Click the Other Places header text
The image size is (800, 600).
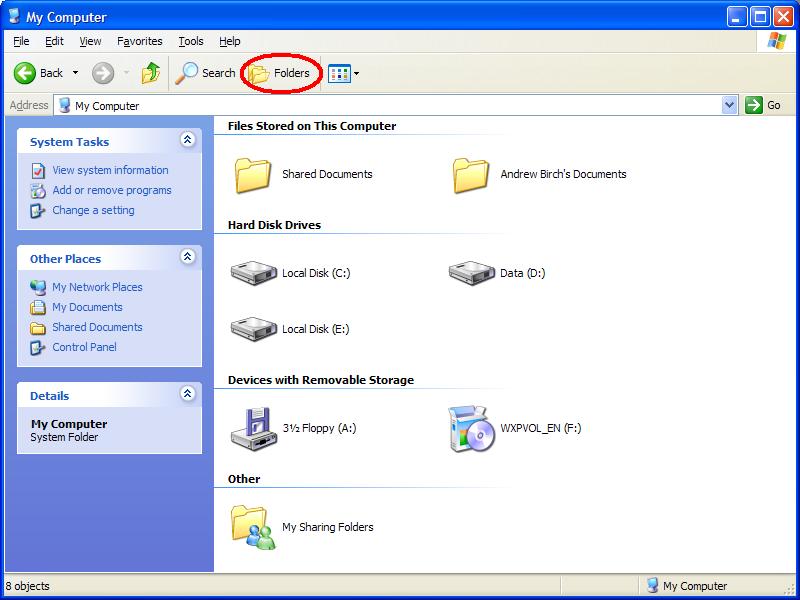pyautogui.click(x=65, y=259)
